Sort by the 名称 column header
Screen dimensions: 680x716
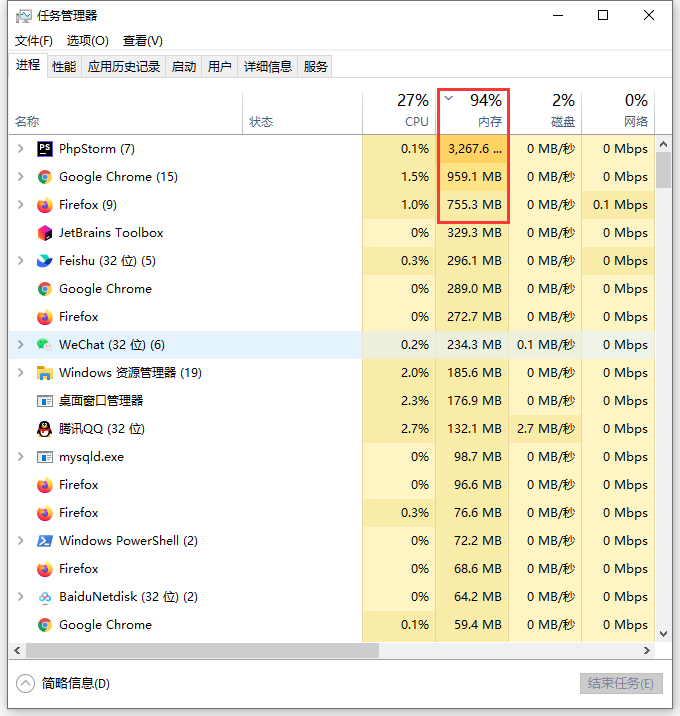pyautogui.click(x=126, y=111)
